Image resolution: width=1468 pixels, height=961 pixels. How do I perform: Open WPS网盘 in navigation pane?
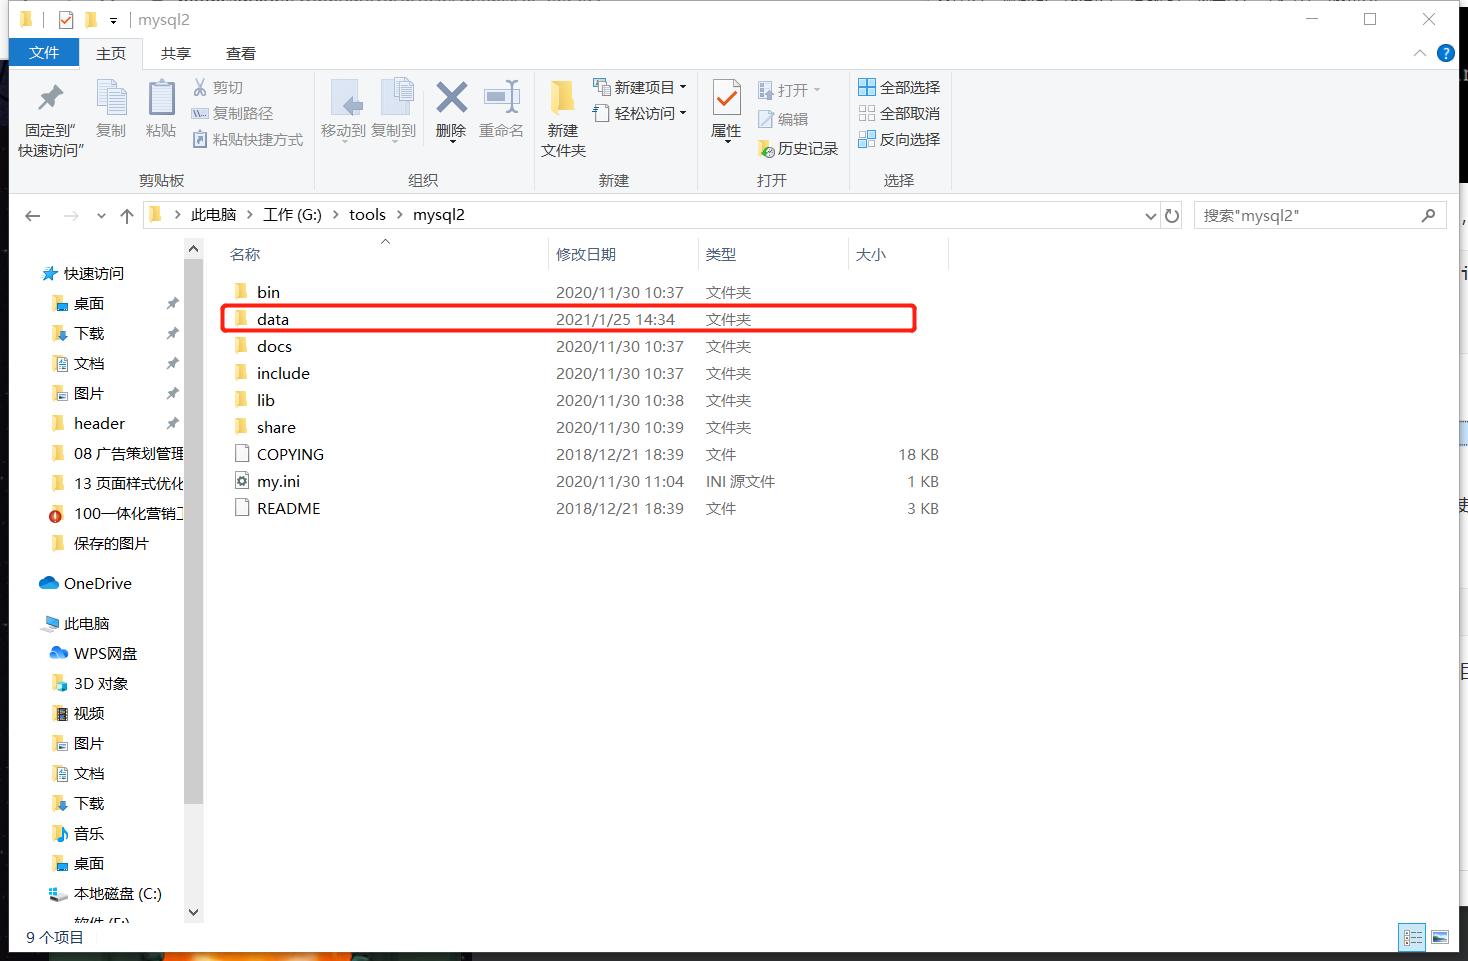click(105, 653)
